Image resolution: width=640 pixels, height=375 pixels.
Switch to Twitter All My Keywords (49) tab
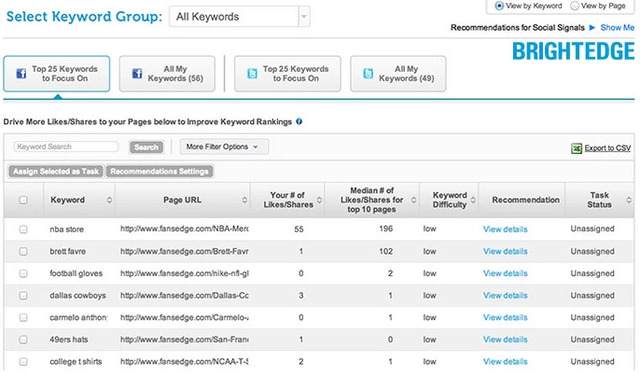point(398,74)
